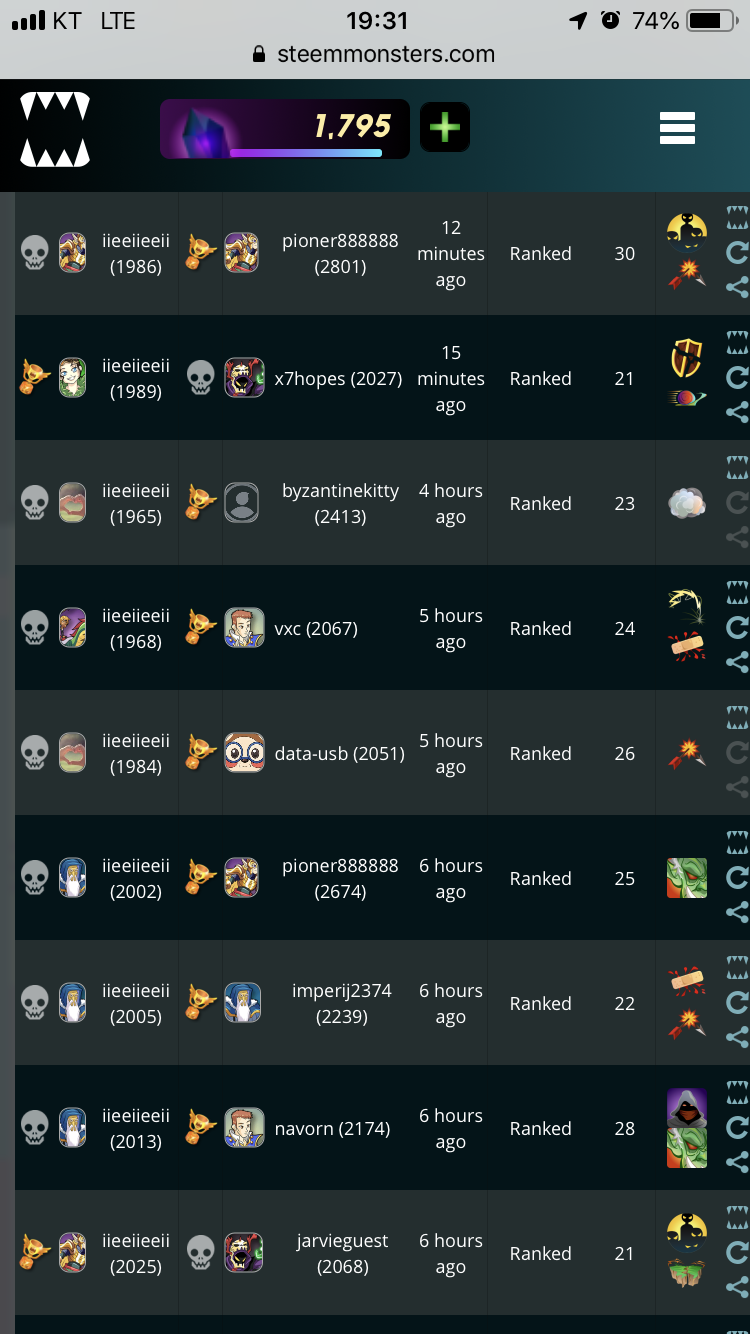Select byzantinekitty's default avatar

[x=242, y=503]
